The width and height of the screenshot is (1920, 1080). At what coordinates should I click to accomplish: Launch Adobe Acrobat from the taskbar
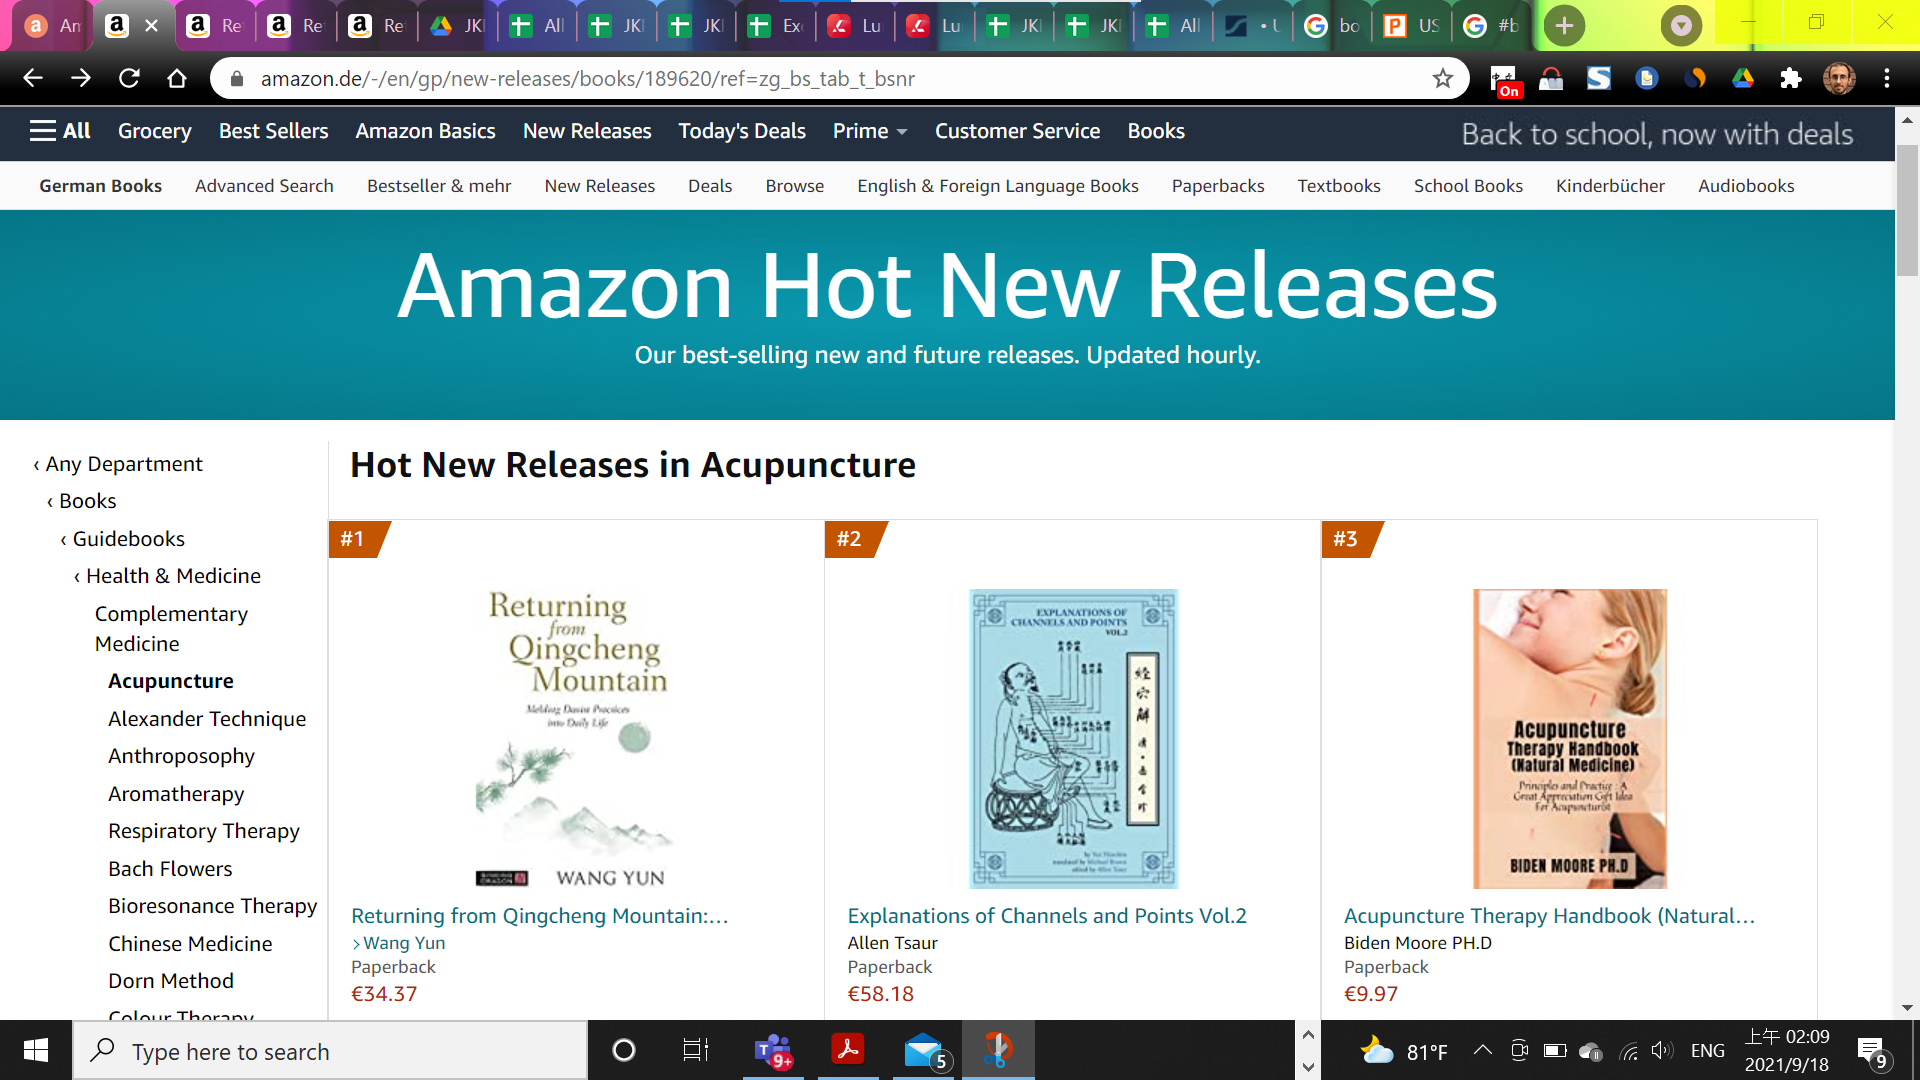coord(848,1050)
